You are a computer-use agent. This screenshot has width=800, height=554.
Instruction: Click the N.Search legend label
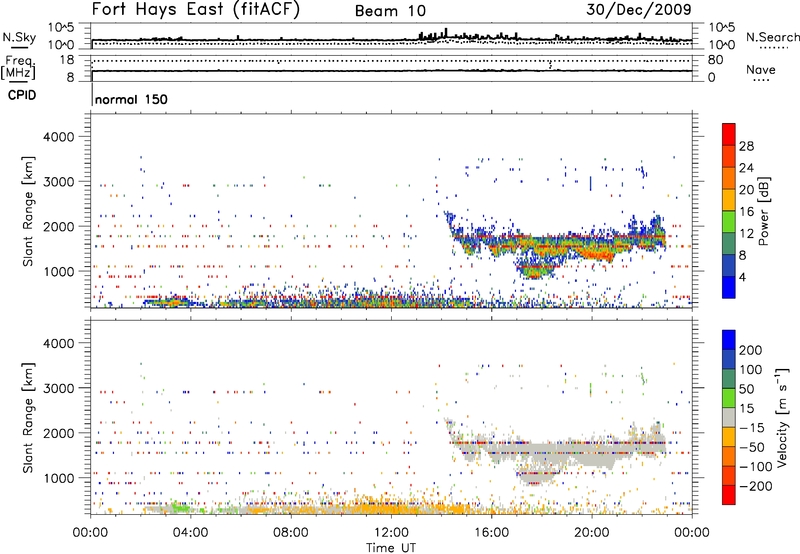[x=772, y=37]
